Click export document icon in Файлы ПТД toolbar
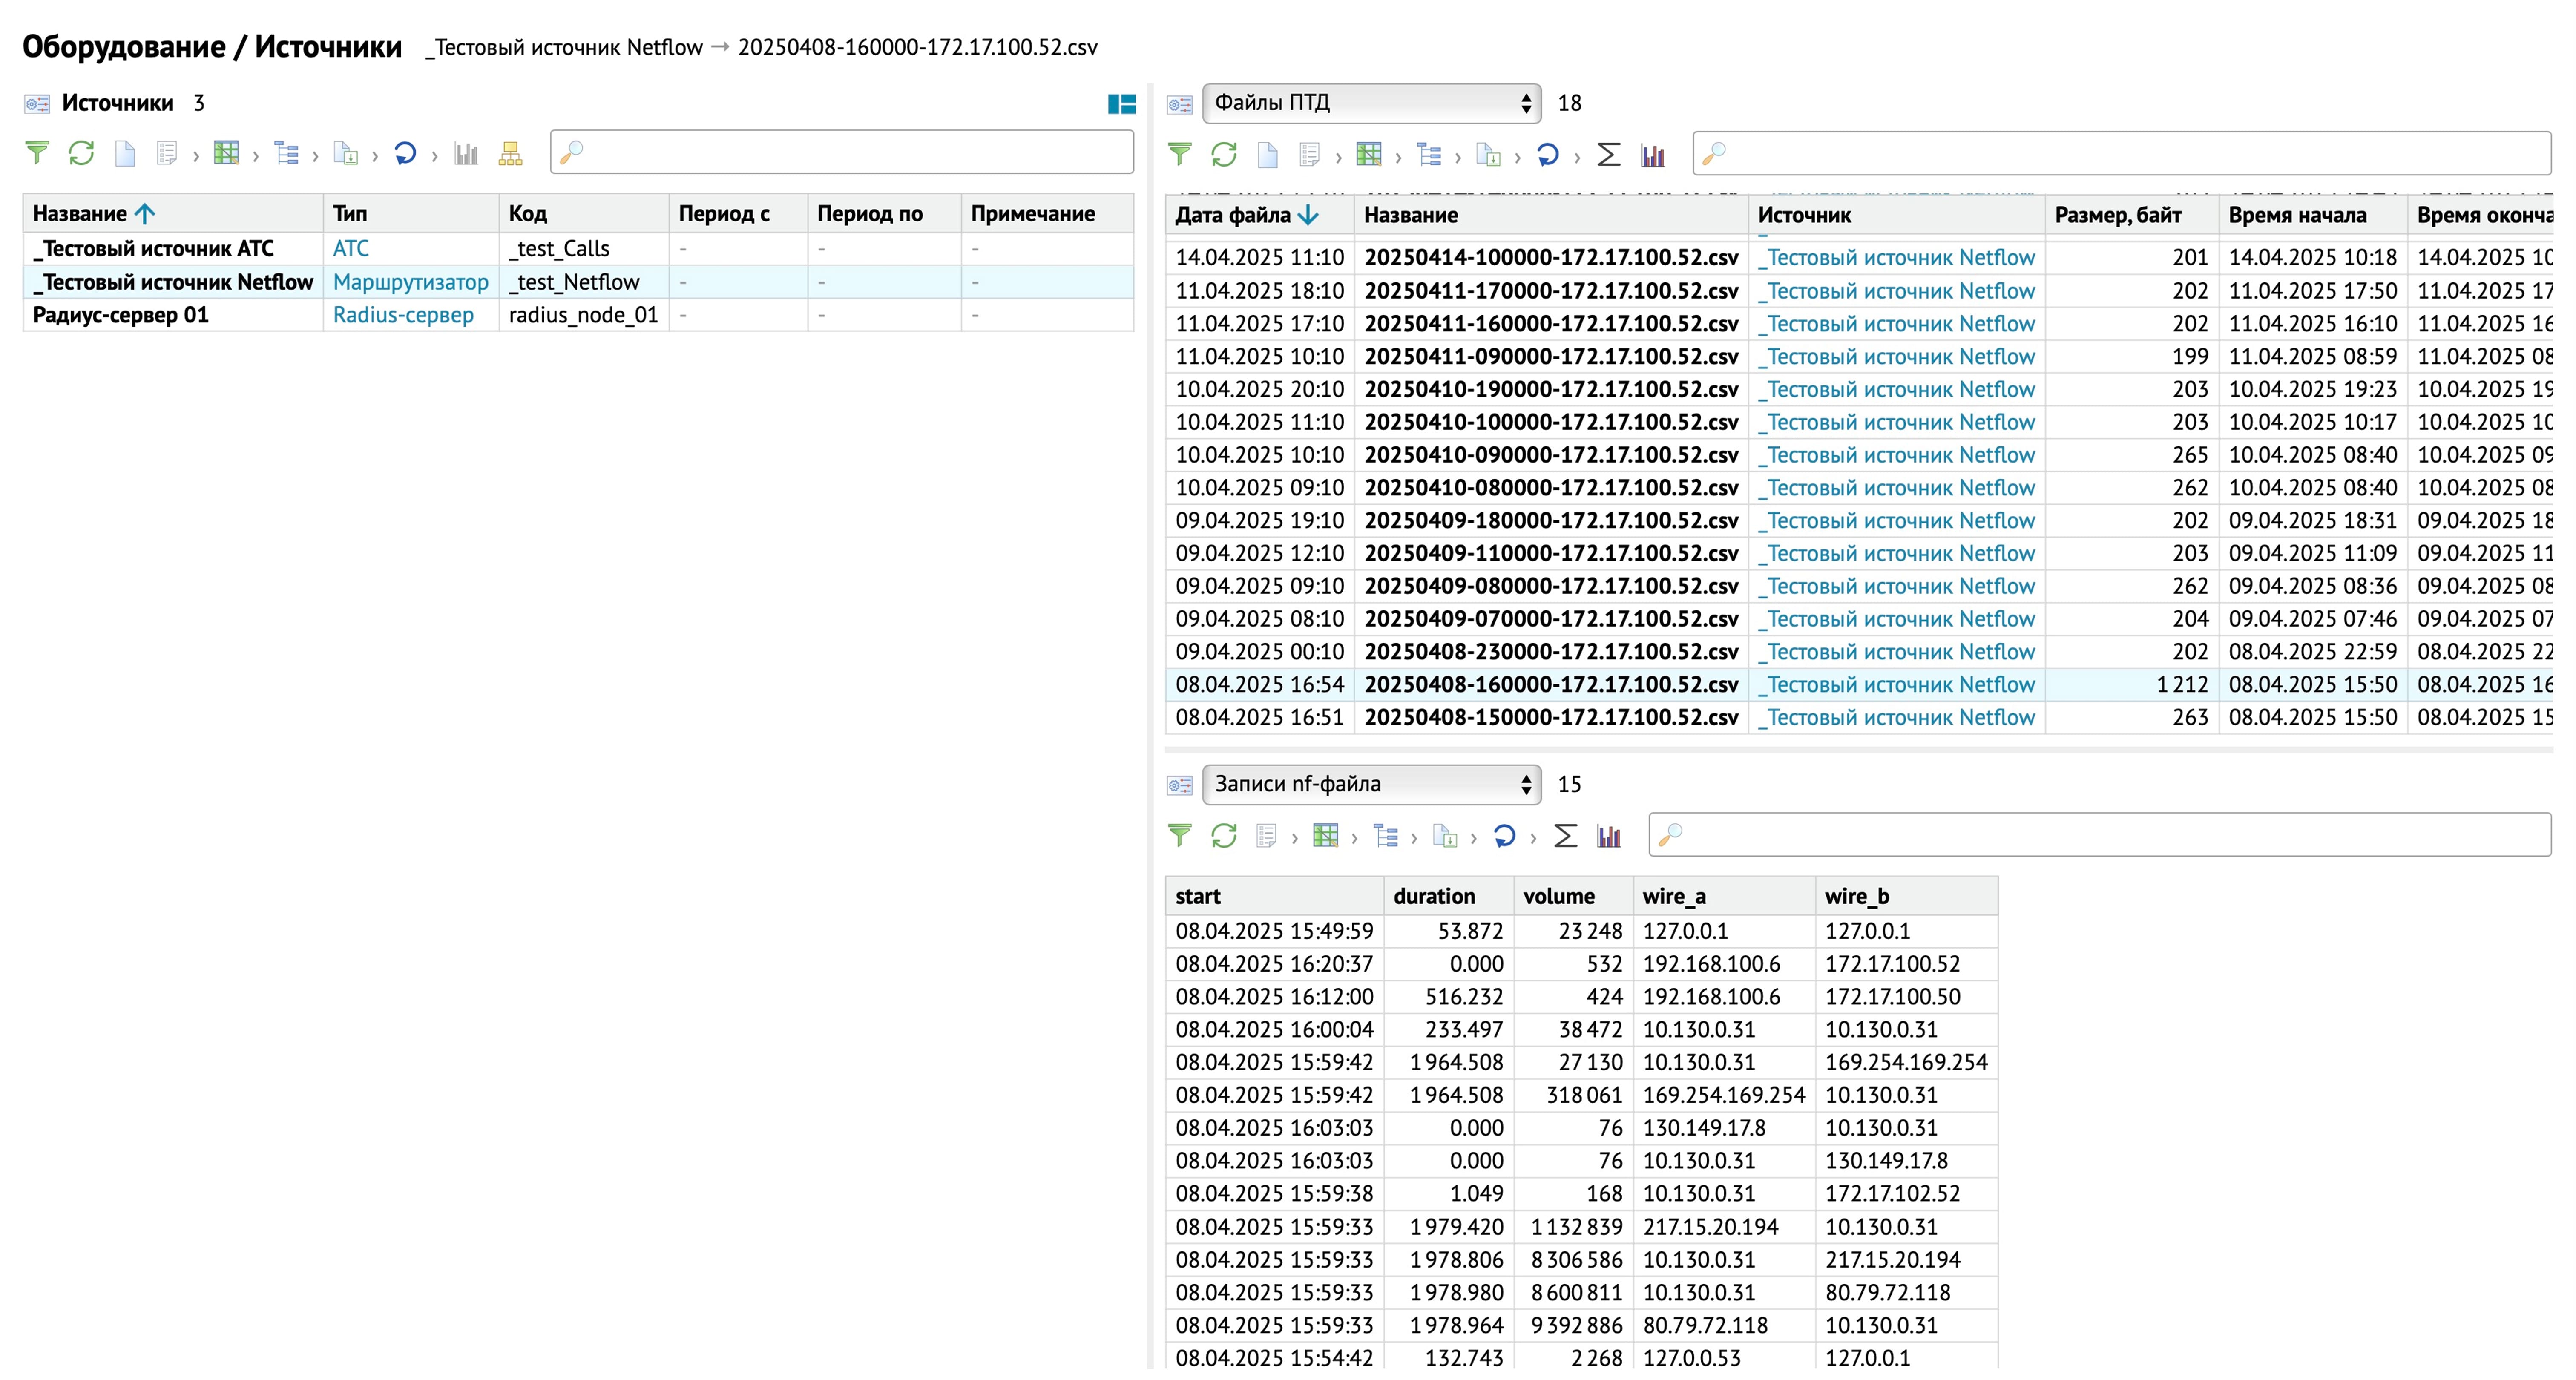The image size is (2576, 1380). pyautogui.click(x=1488, y=154)
